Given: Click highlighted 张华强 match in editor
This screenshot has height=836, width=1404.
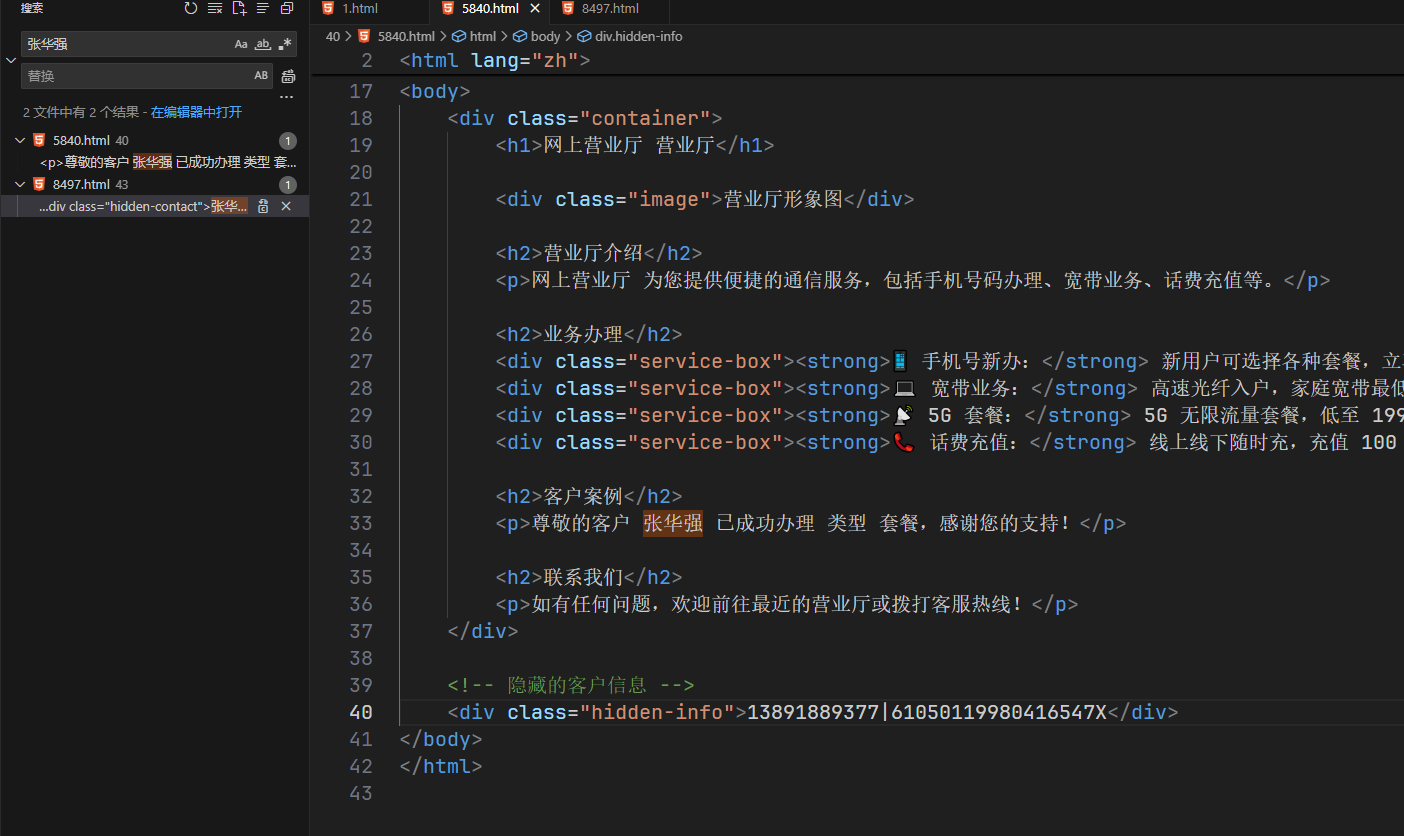Looking at the screenshot, I should click(x=673, y=523).
